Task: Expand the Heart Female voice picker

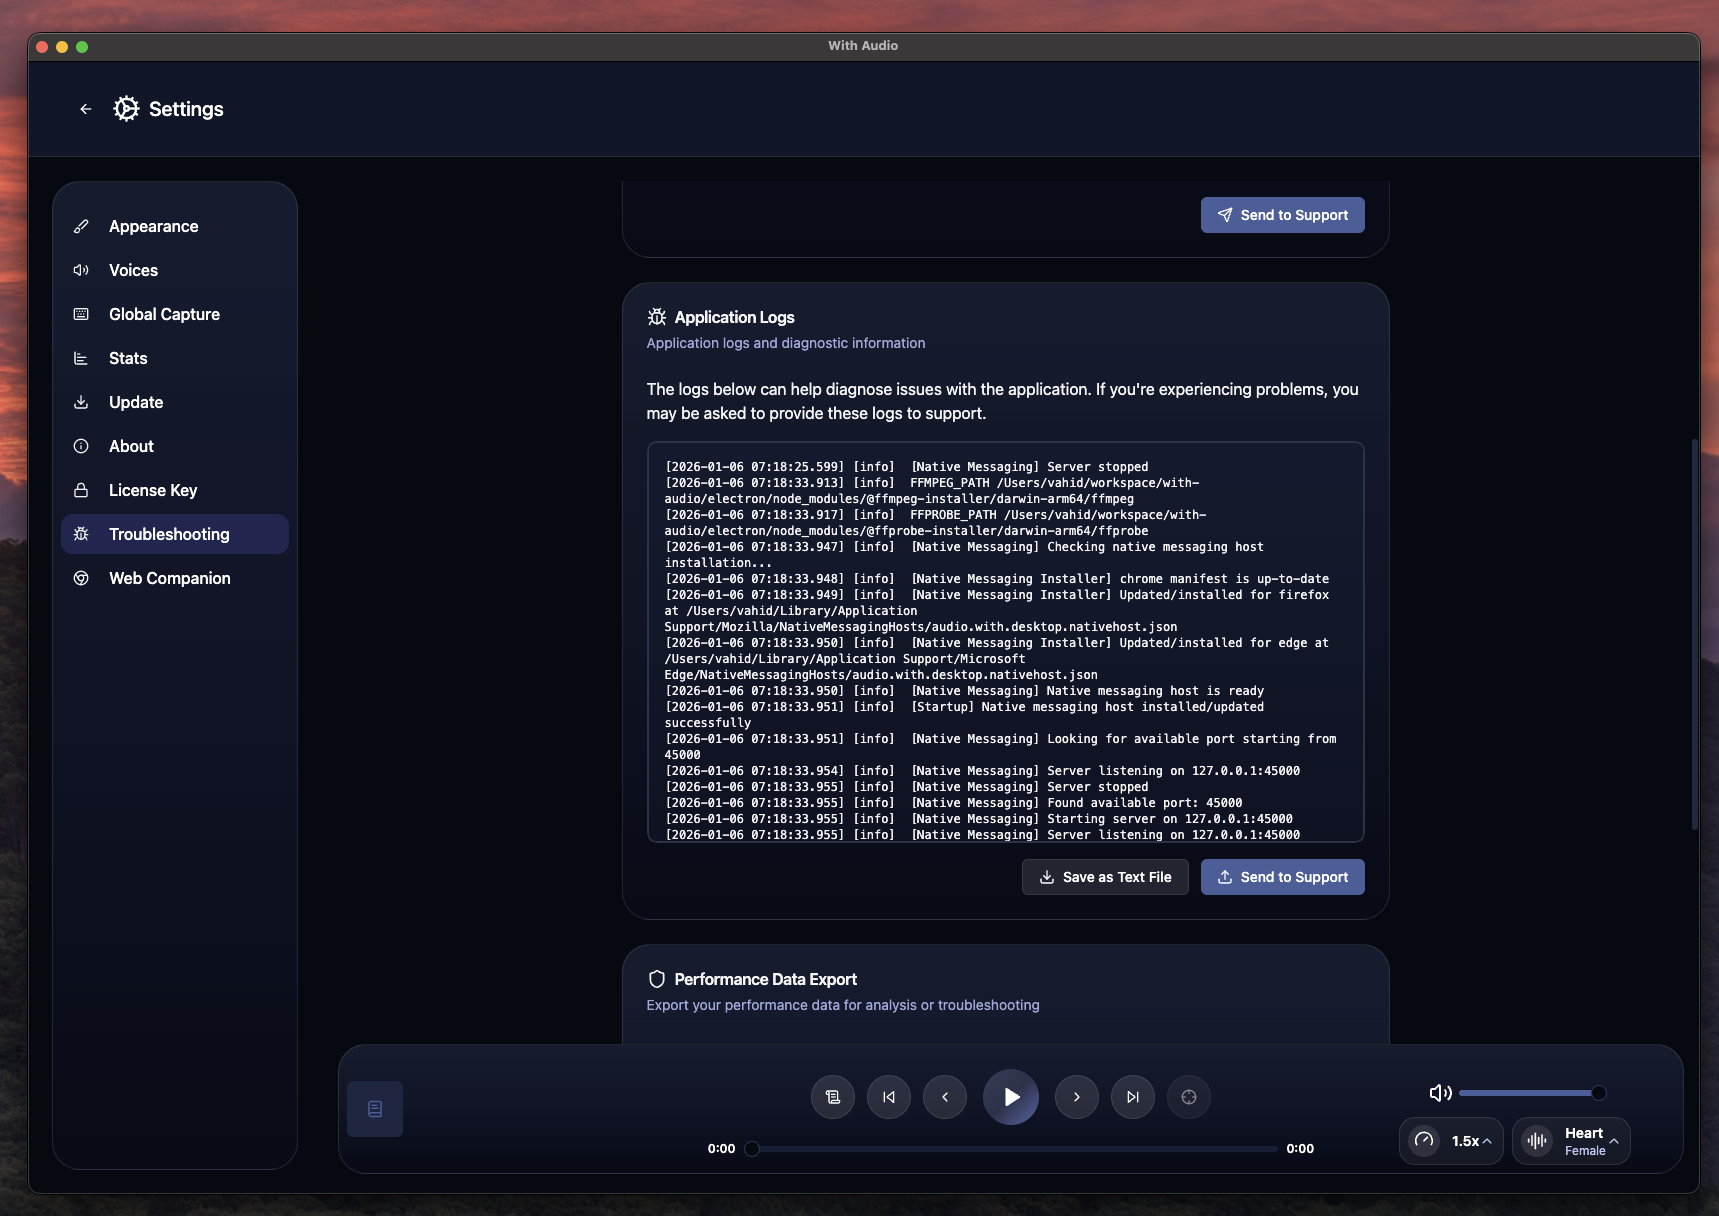Action: (1571, 1141)
